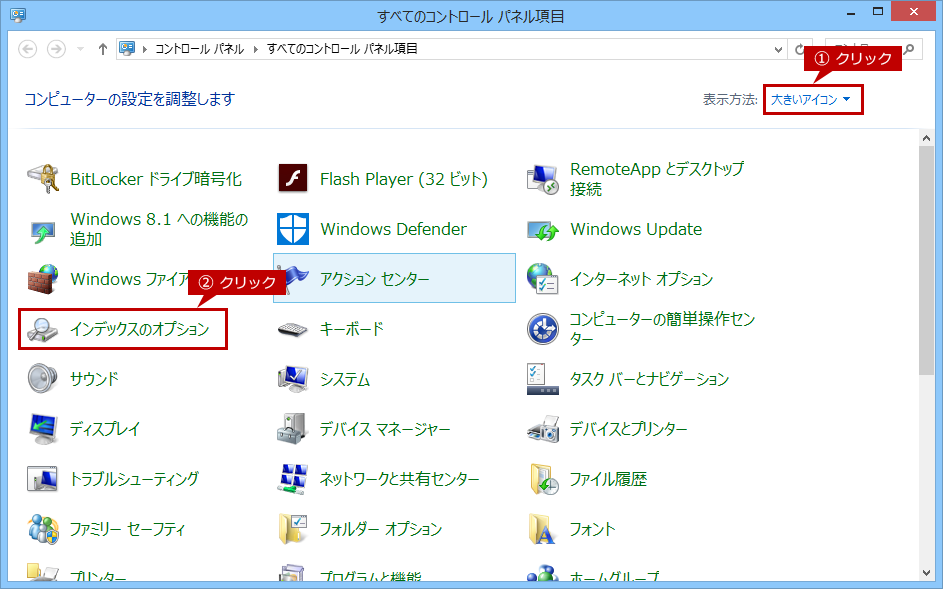Click the コントロール パネル breadcrumb link
Viewport: 943px width, 589px height.
pyautogui.click(x=200, y=49)
